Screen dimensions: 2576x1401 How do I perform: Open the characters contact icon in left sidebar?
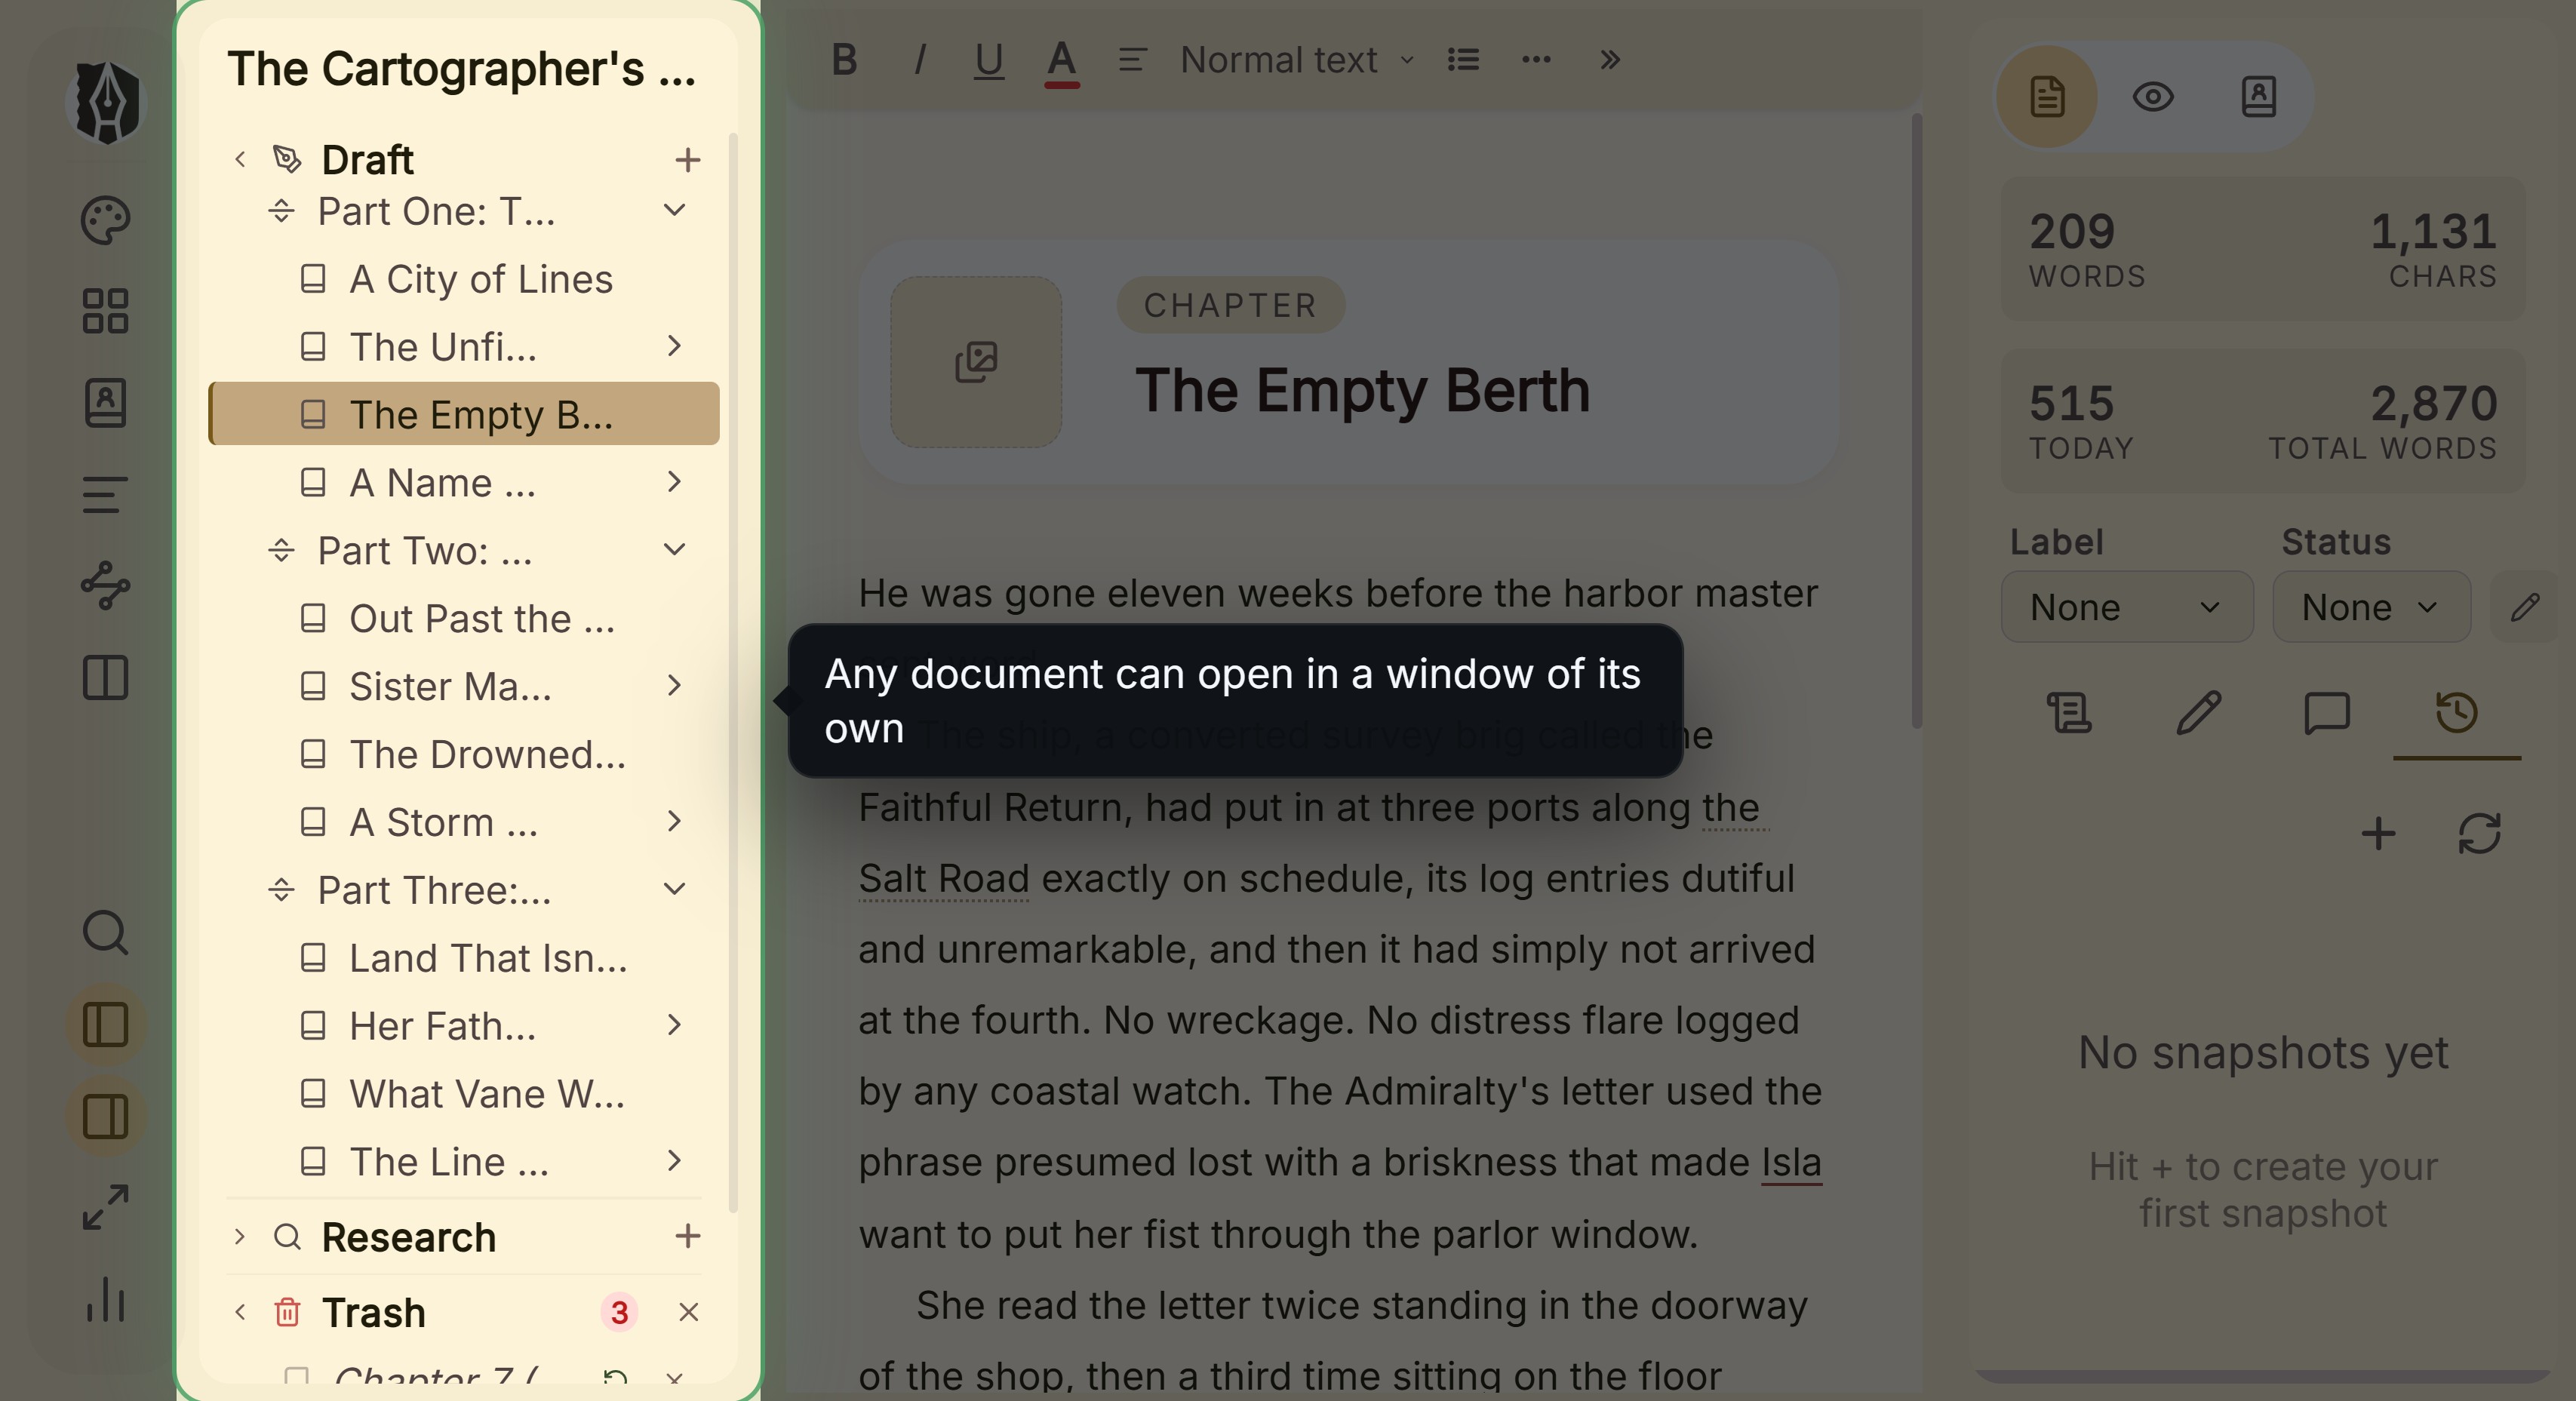[x=105, y=403]
